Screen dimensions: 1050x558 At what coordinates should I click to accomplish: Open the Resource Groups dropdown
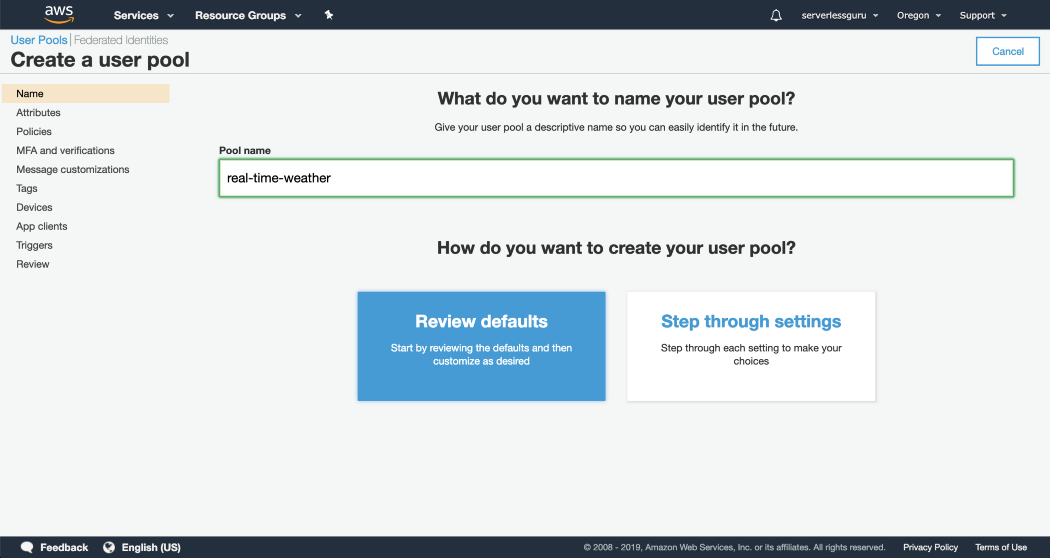(248, 15)
